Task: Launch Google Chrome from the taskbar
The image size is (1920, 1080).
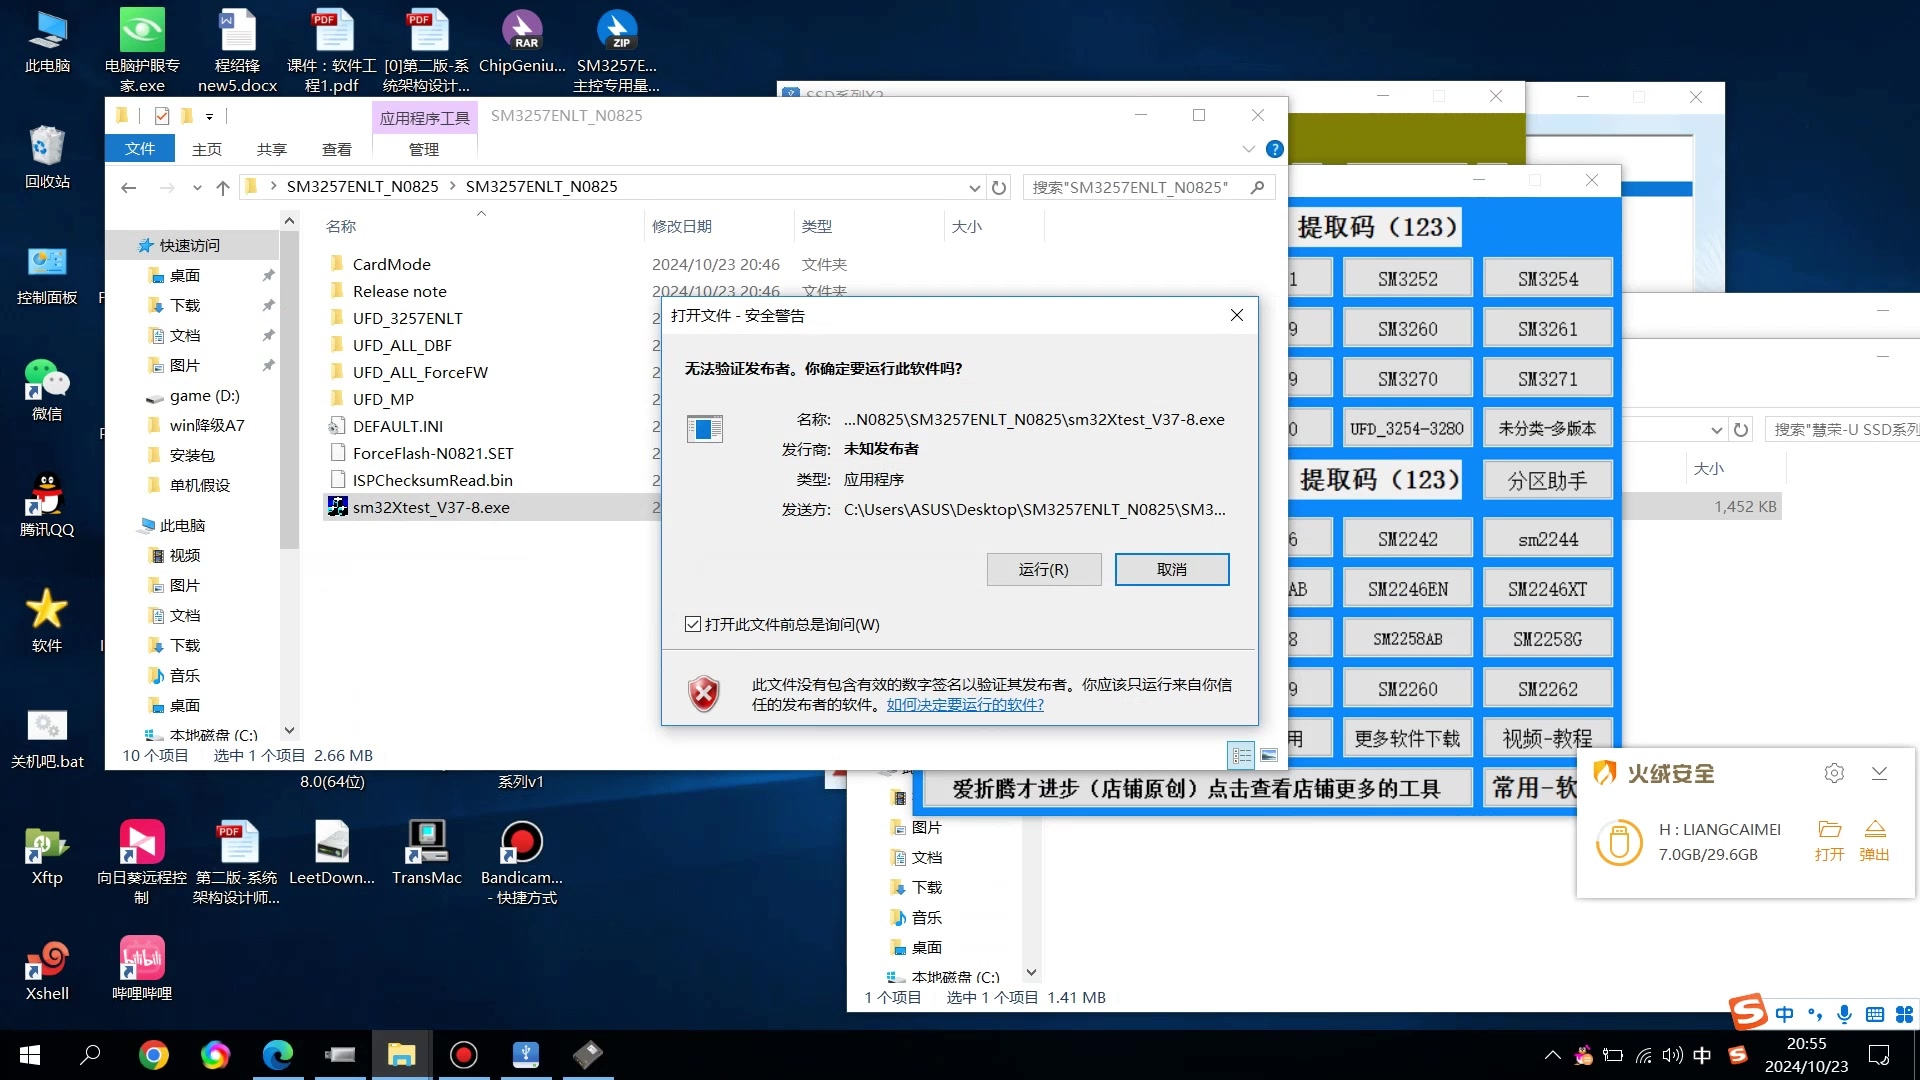Action: [153, 1055]
